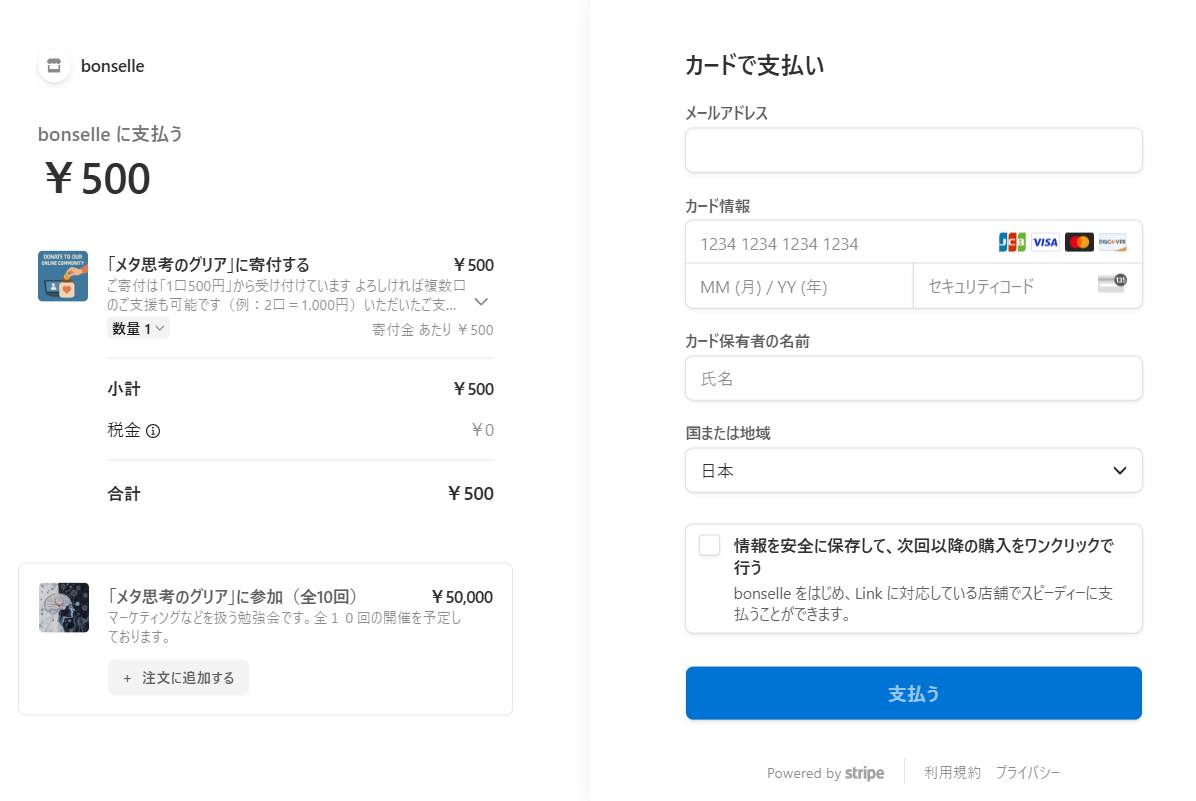Image resolution: width=1196 pixels, height=801 pixels.
Task: Open the プライバシー privacy link
Action: pyautogui.click(x=1027, y=773)
